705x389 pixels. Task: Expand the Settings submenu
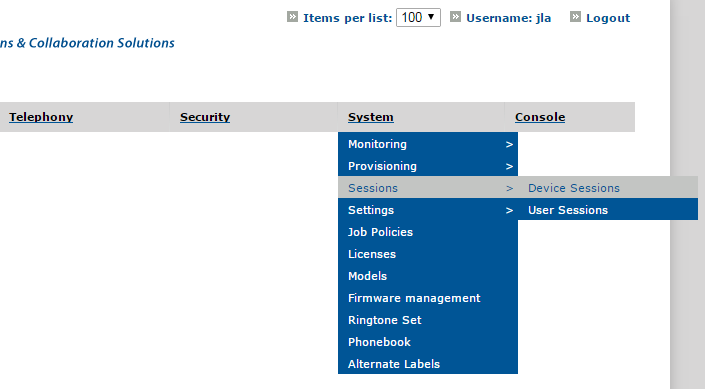(428, 210)
